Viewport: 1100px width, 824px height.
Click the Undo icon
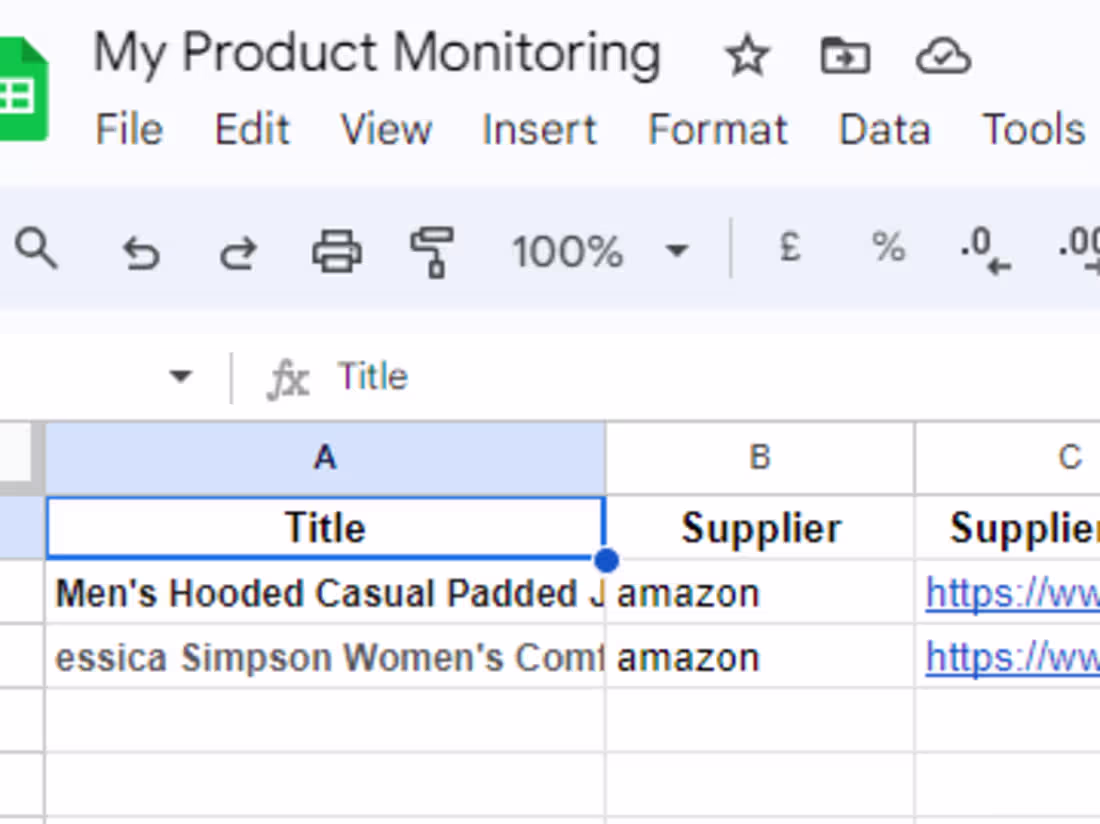140,251
